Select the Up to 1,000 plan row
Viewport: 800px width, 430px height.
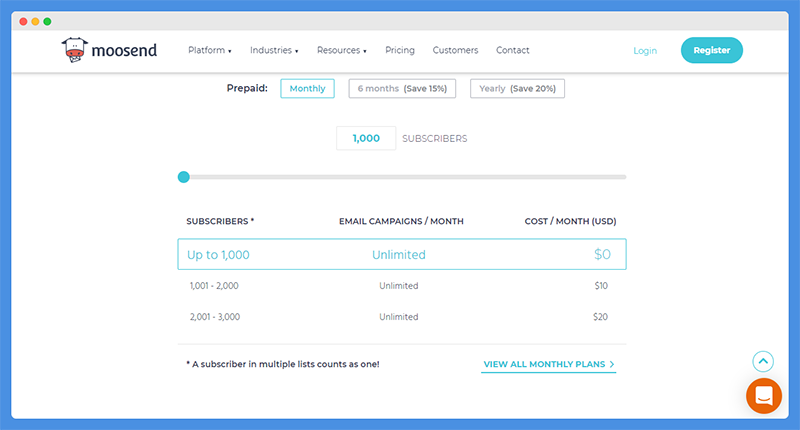(402, 254)
